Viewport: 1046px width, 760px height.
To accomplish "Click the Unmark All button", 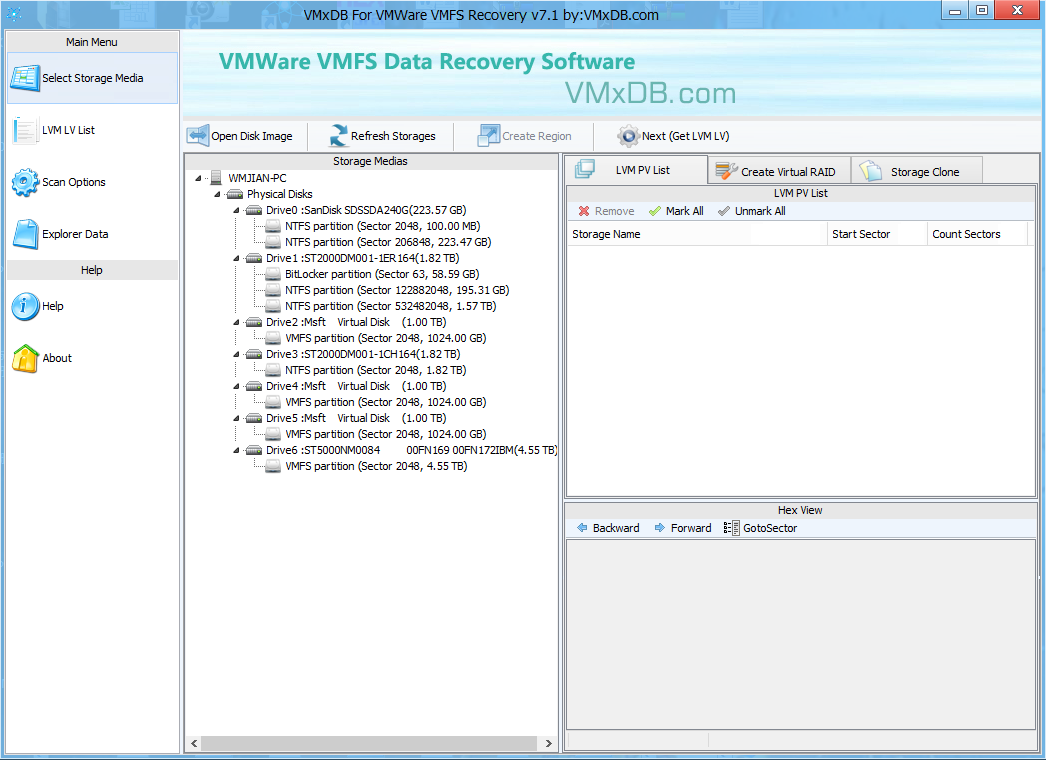I will click(x=752, y=211).
